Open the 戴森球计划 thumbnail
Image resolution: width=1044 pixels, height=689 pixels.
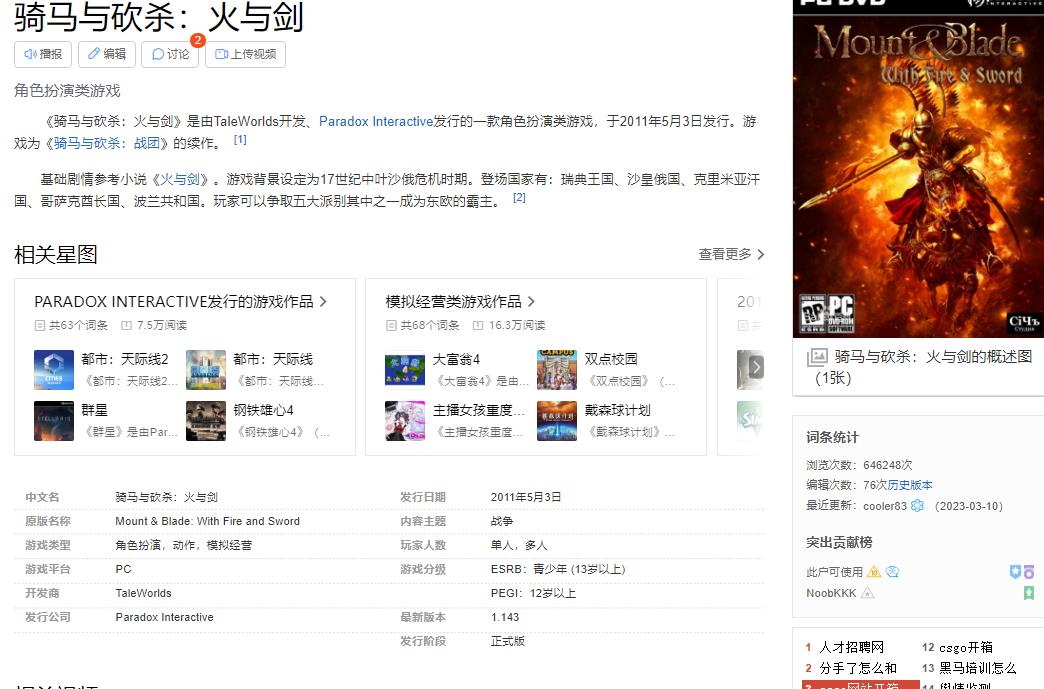click(557, 421)
